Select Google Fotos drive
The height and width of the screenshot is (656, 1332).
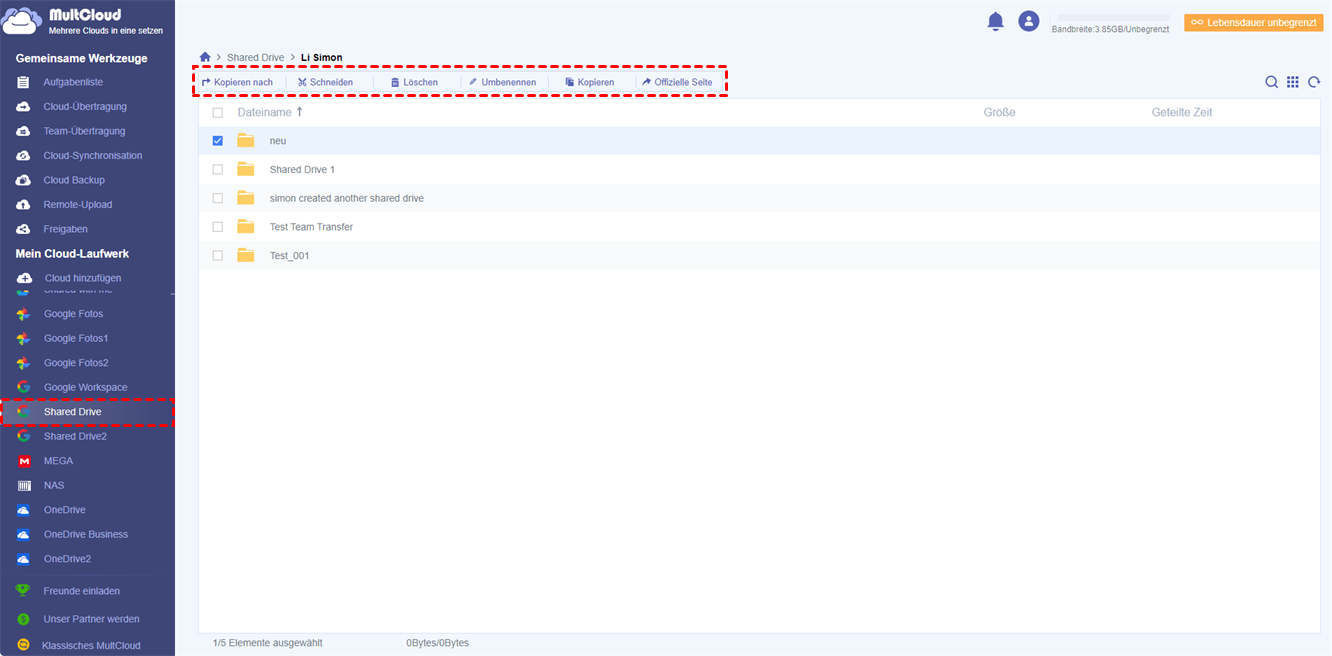pos(73,314)
